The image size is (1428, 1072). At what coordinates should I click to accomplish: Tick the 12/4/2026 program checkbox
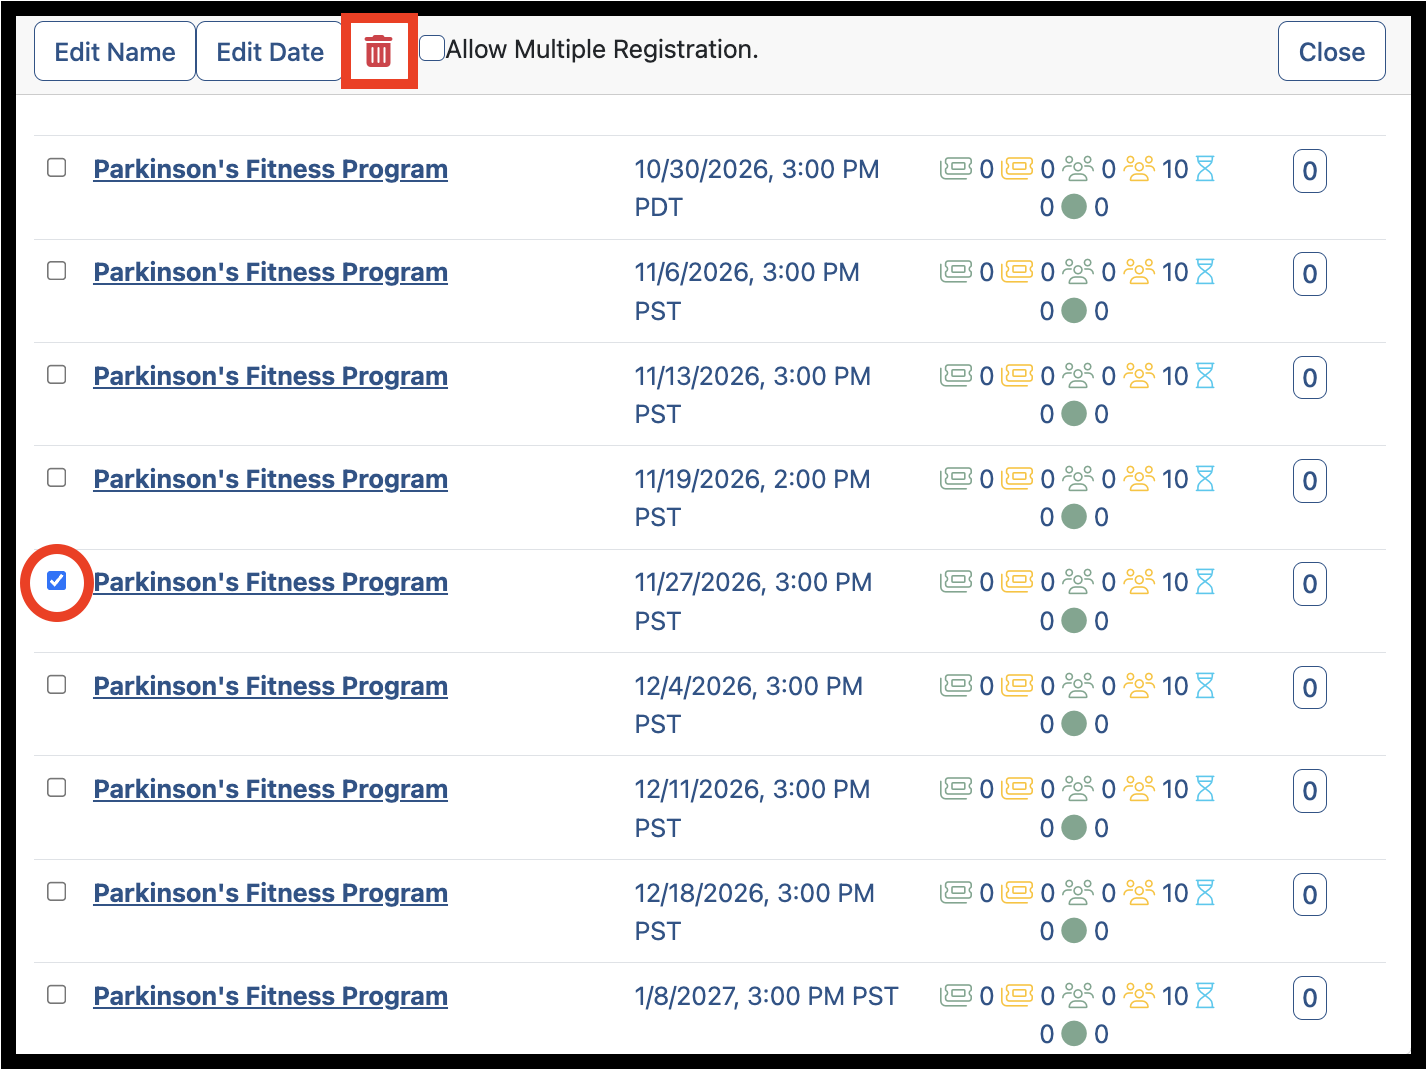(57, 685)
